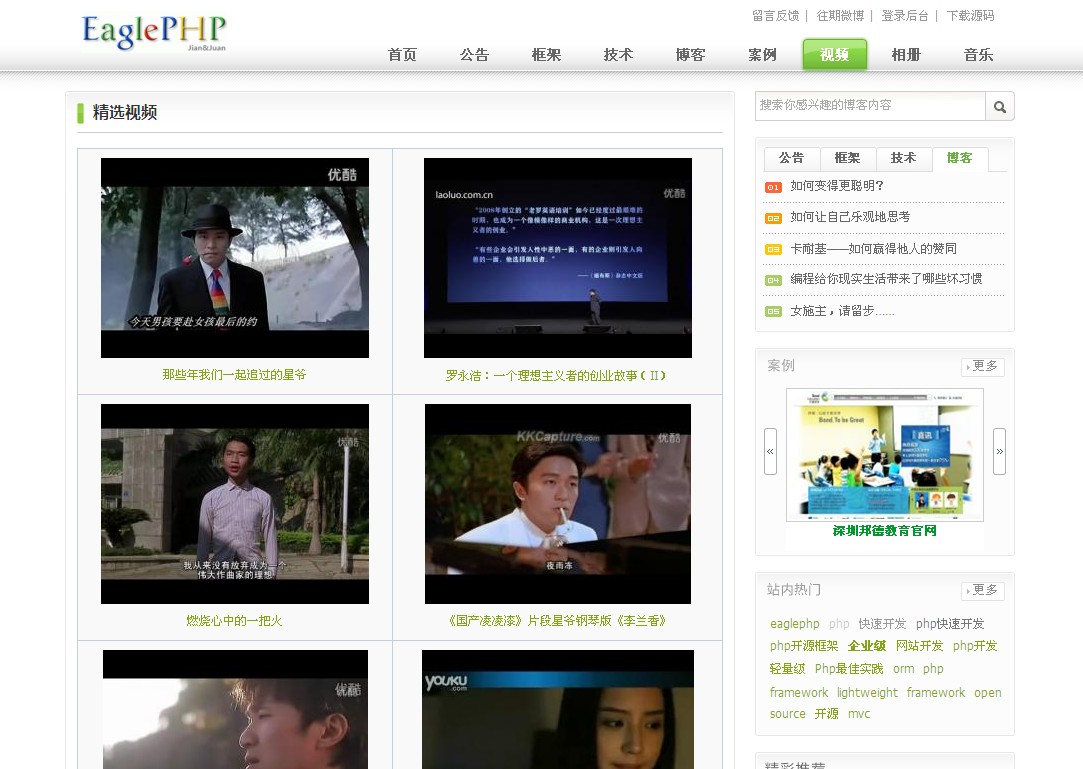Click the 开源 hot tag
Image resolution: width=1083 pixels, height=769 pixels.
tap(827, 714)
